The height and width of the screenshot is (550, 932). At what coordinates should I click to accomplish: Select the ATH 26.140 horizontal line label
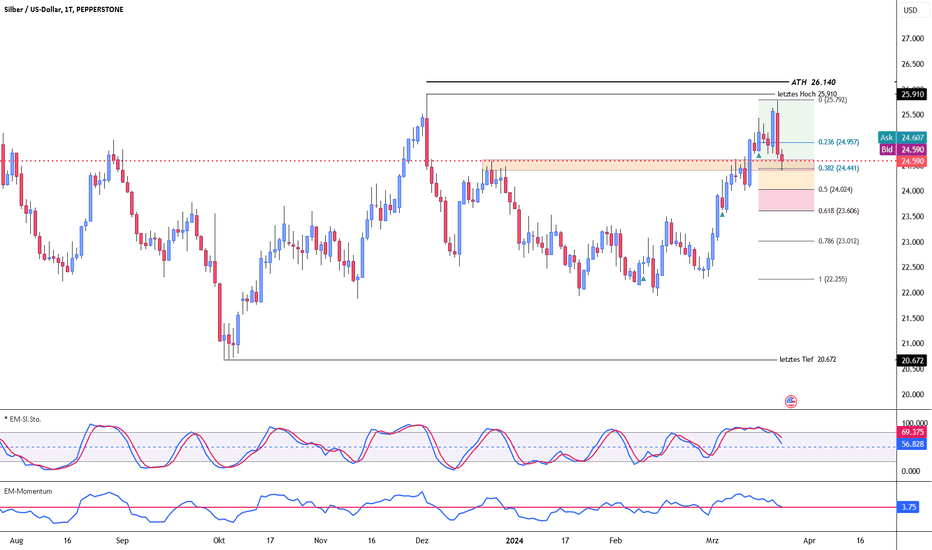[x=813, y=82]
